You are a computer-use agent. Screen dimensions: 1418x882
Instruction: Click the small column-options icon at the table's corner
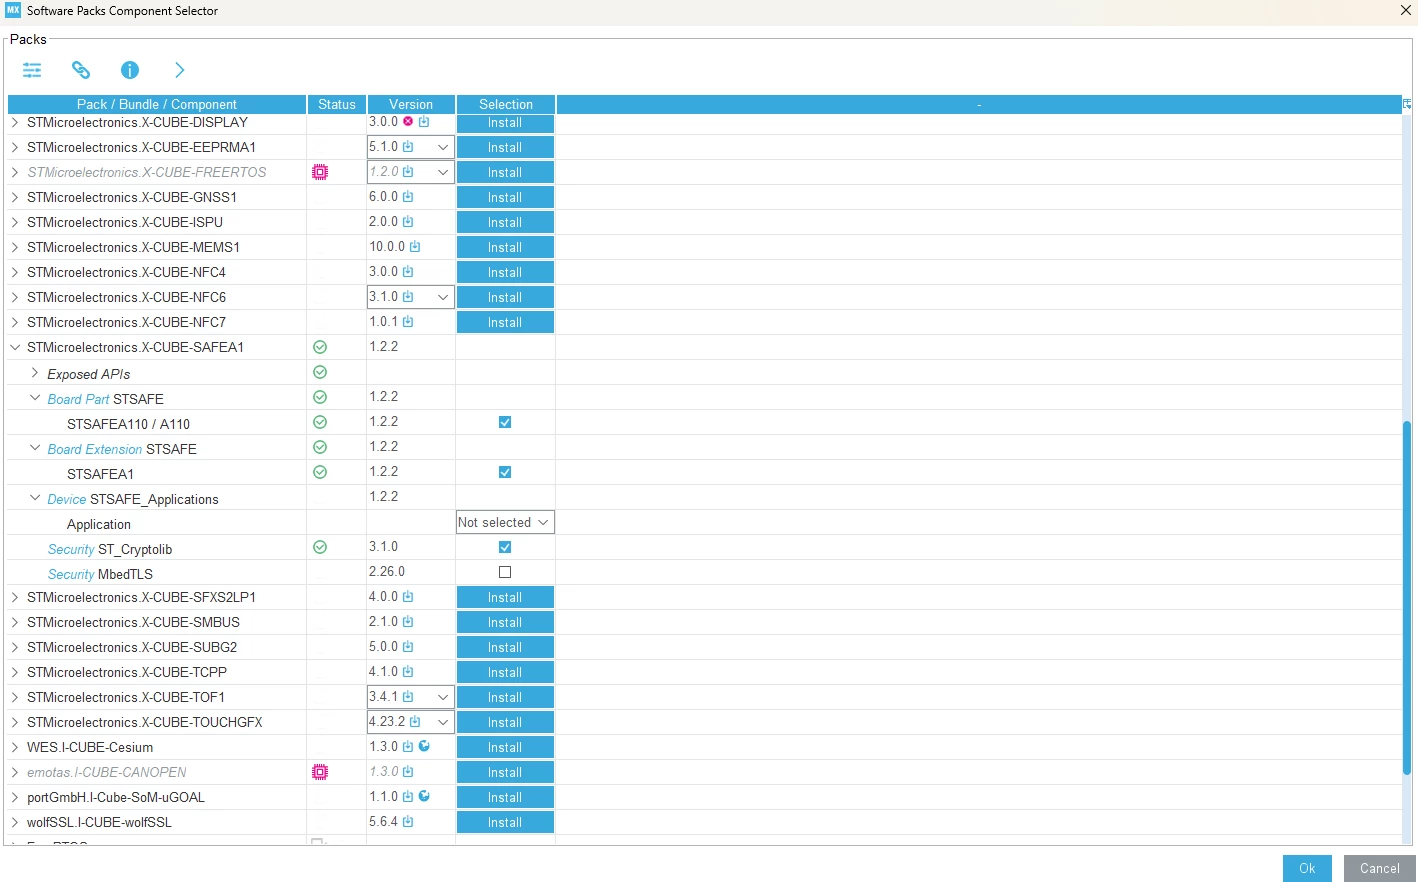click(1407, 104)
